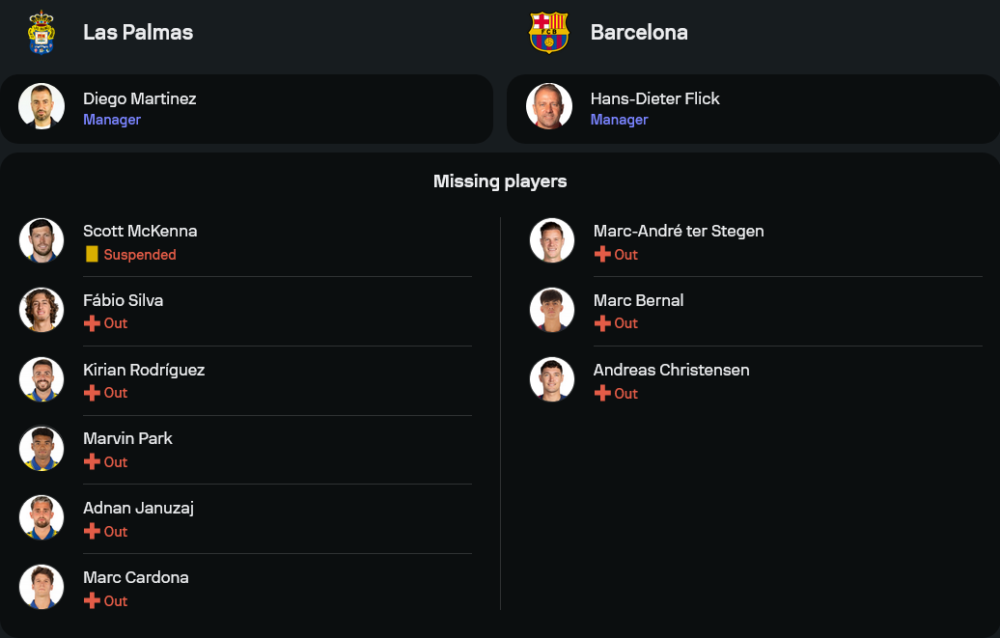Viewport: 1000px width, 638px height.
Task: Select Marc Cardona's player name
Action: click(136, 577)
